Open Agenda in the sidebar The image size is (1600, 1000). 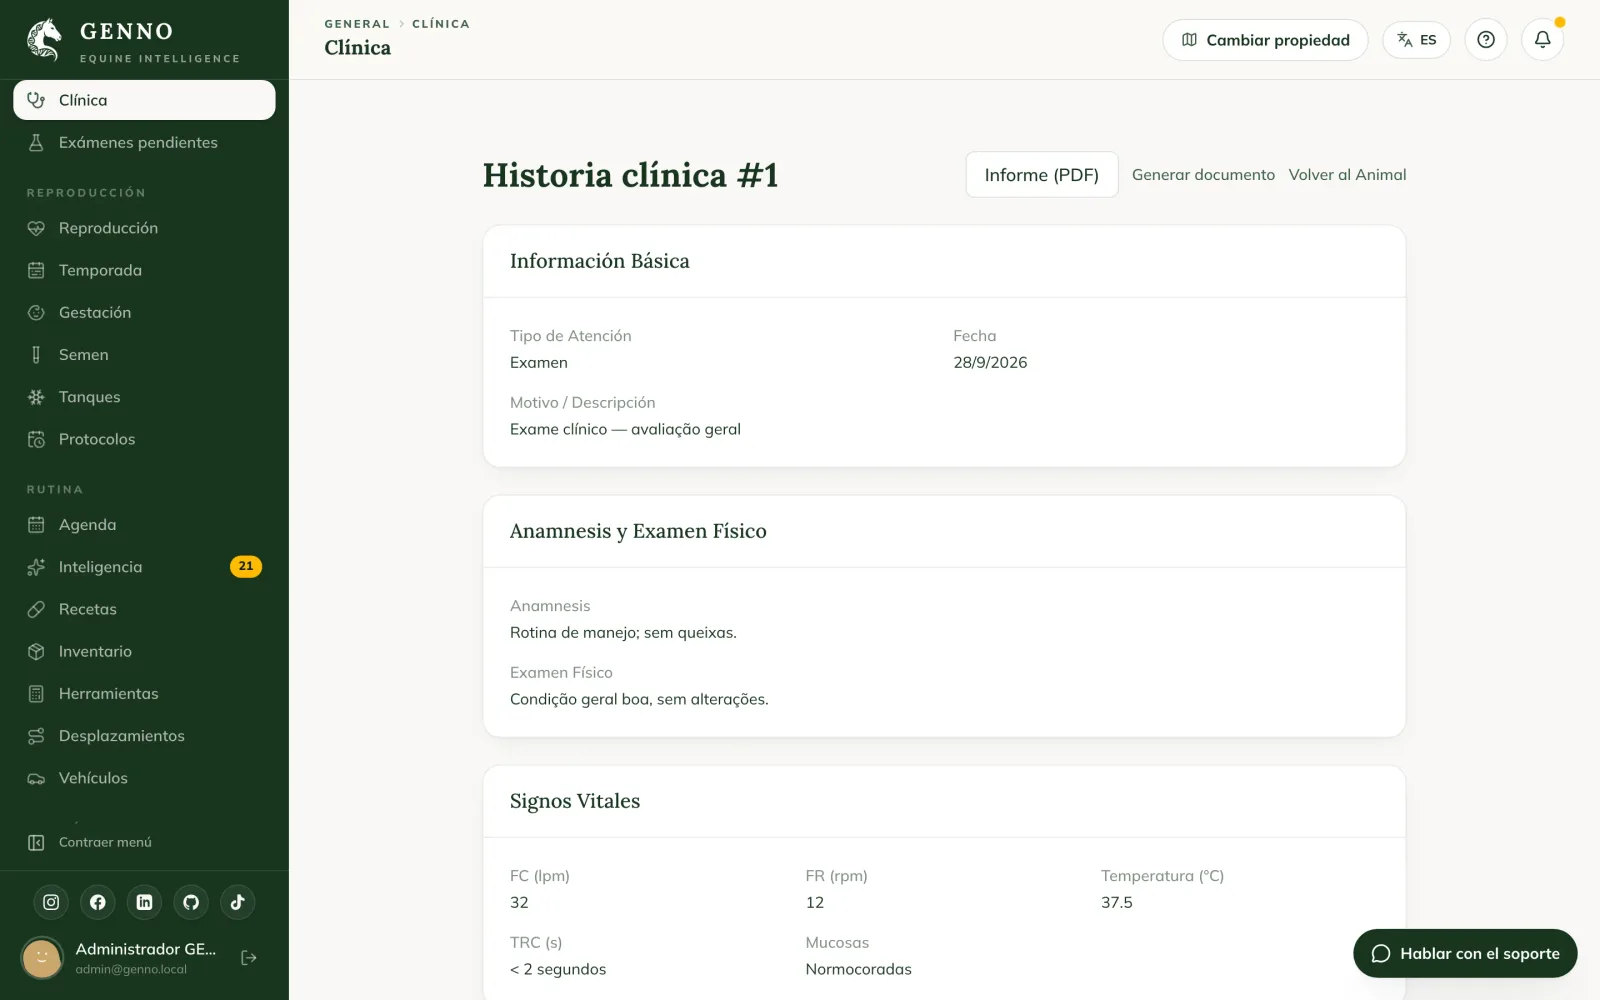(144, 525)
